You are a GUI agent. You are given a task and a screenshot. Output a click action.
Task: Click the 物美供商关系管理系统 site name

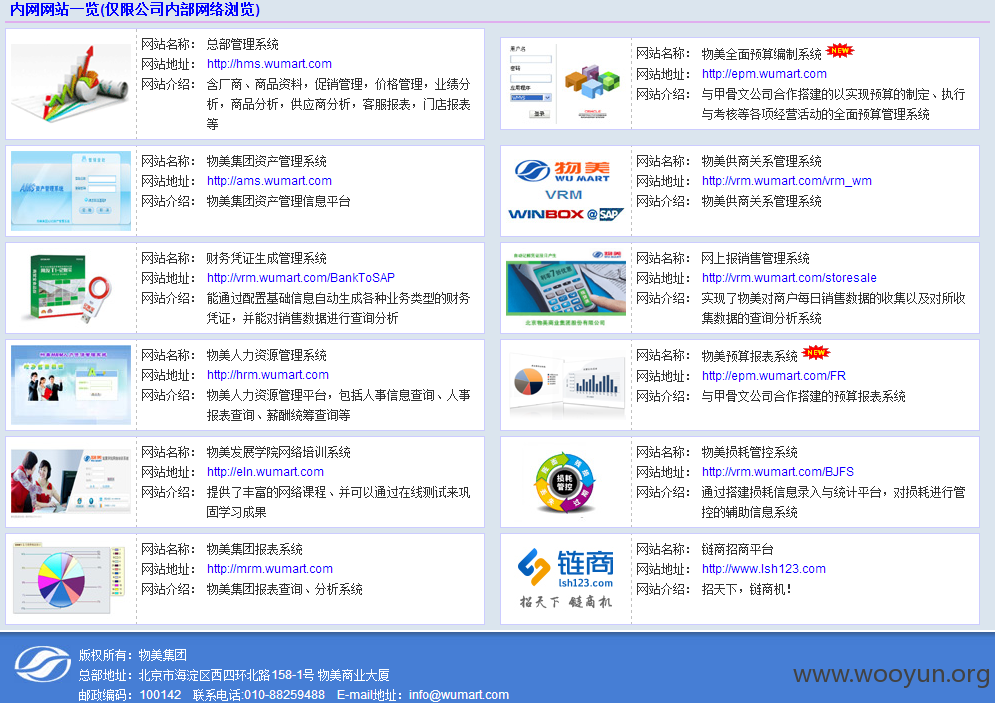tap(761, 161)
